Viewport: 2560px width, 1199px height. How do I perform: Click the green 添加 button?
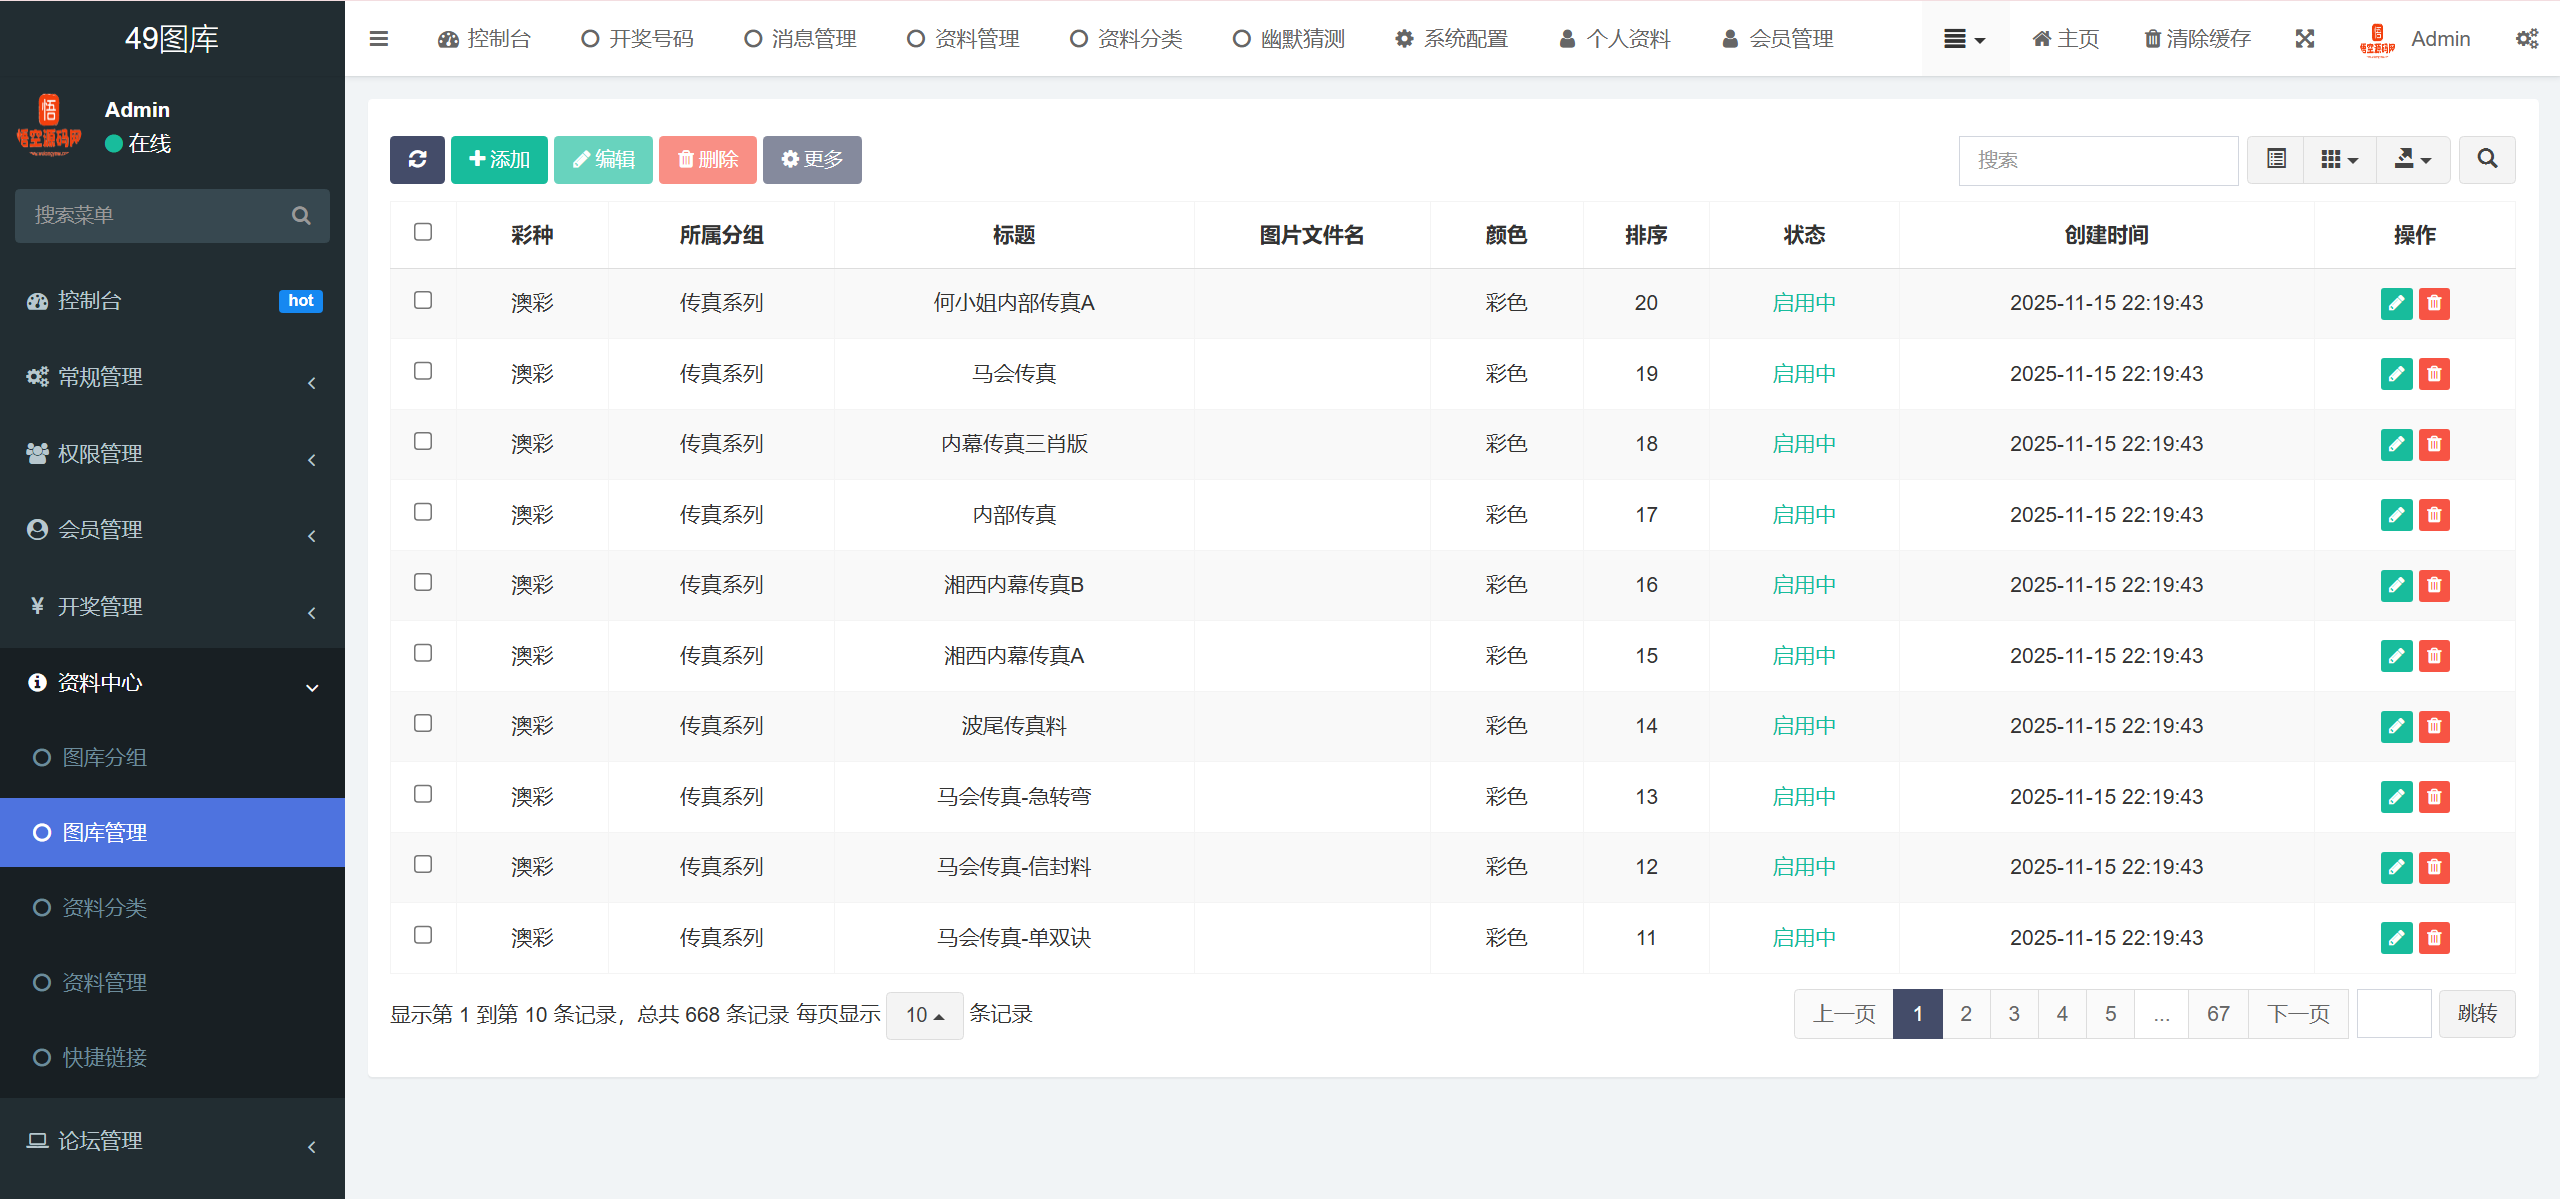pos(499,159)
